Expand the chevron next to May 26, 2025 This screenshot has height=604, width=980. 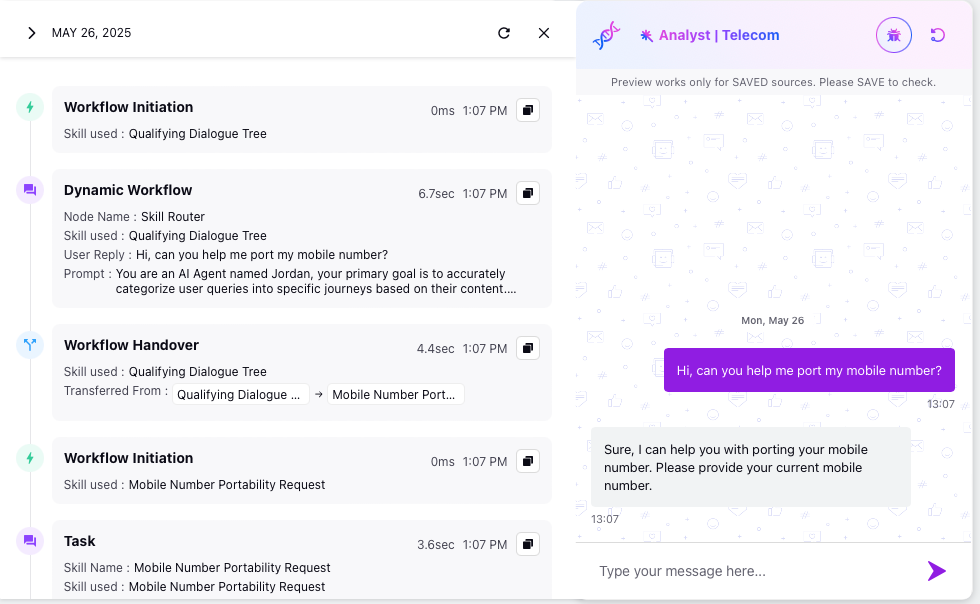(x=31, y=33)
